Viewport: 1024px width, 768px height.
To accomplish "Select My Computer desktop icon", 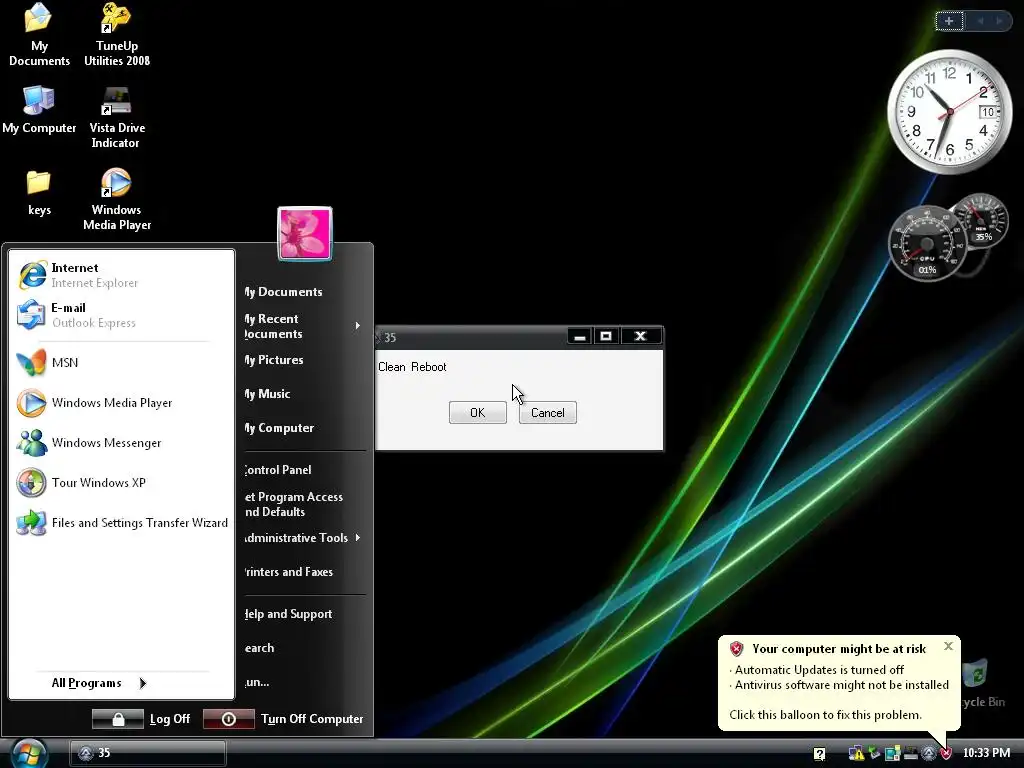I will coord(39,110).
